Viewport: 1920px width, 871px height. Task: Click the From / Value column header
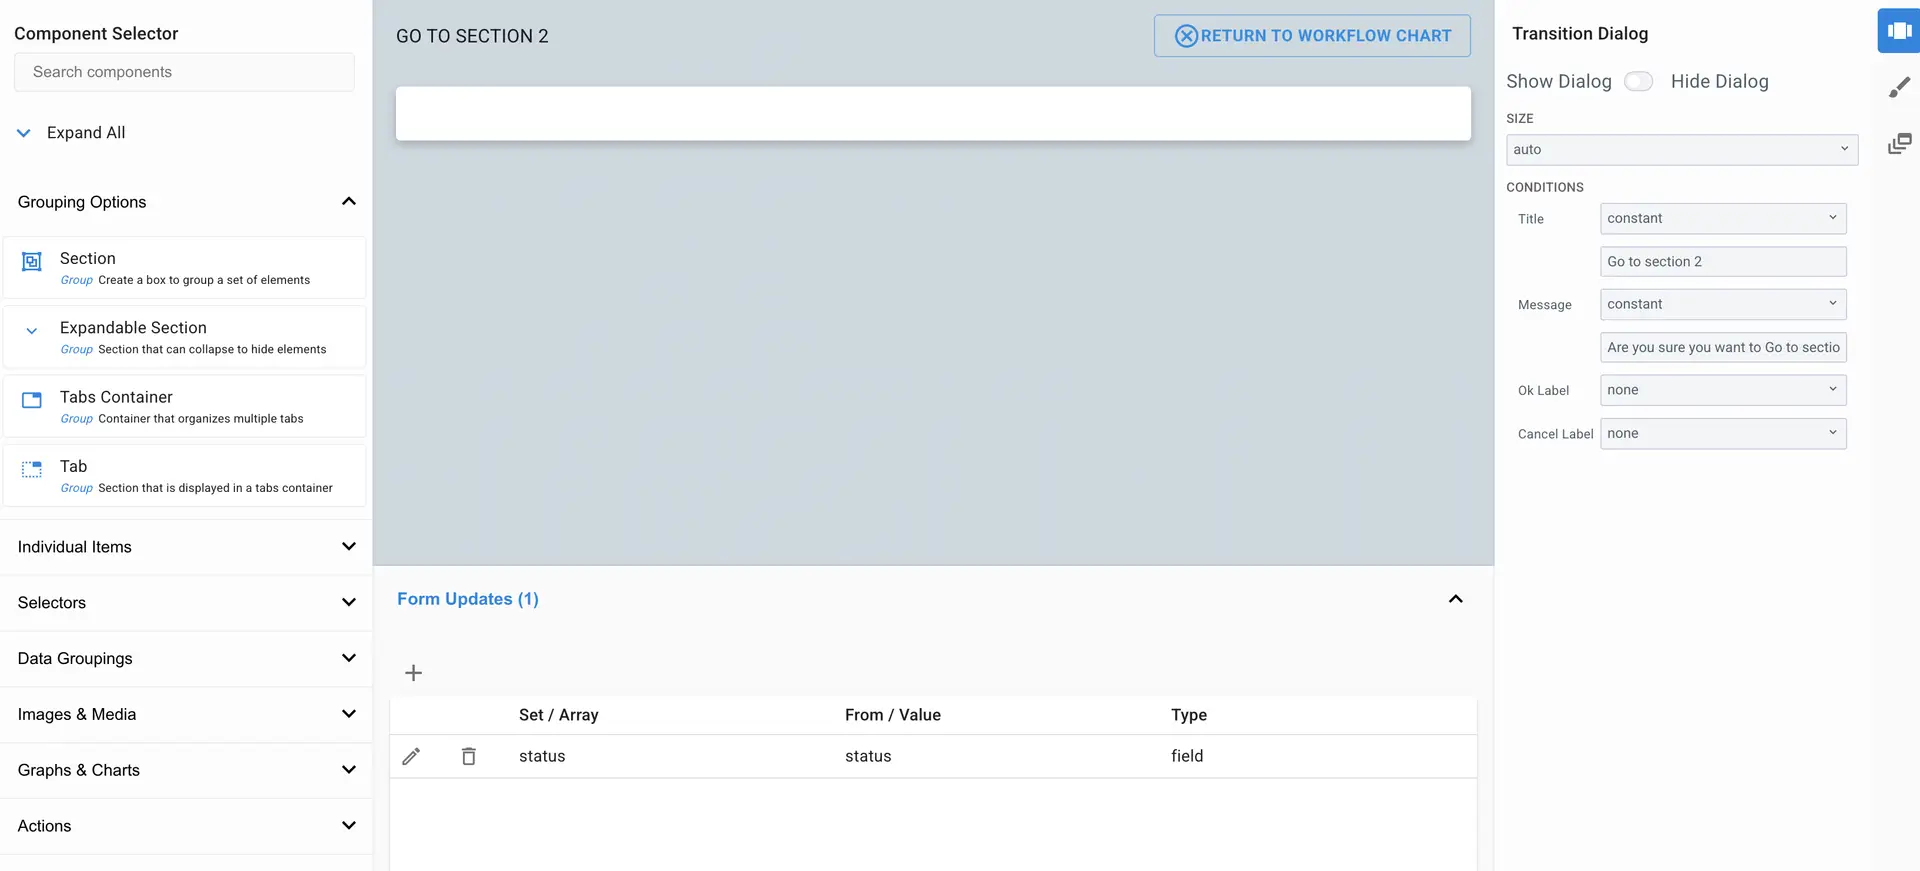point(893,715)
